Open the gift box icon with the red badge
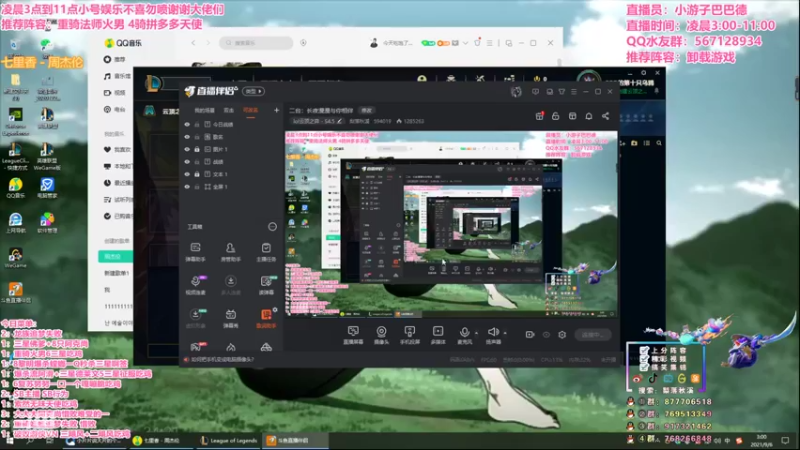Image resolution: width=800 pixels, height=450 pixels. click(x=539, y=116)
